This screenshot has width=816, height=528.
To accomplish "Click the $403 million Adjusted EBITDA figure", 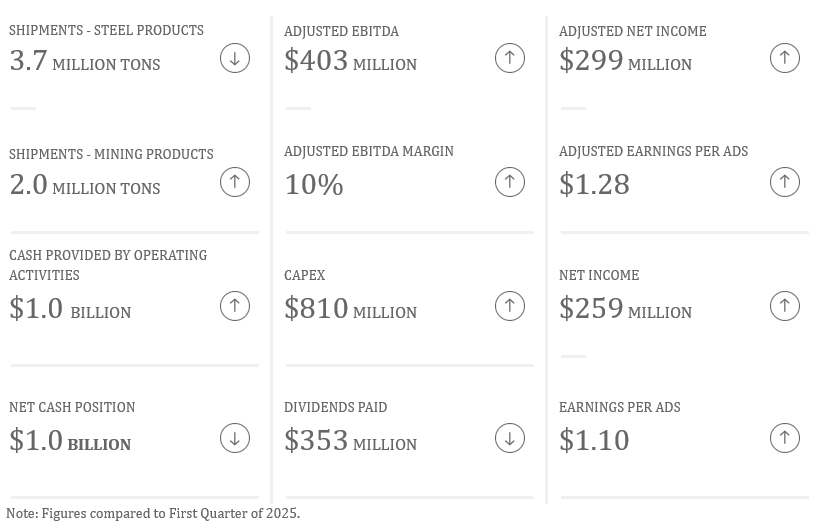I will point(350,61).
